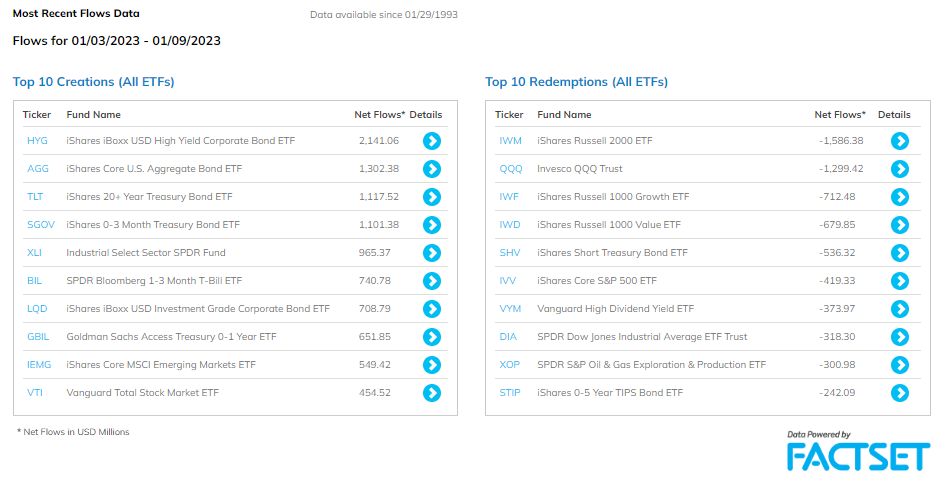This screenshot has height=484, width=937.
Task: Open the XOP ticker link
Action: (x=510, y=364)
